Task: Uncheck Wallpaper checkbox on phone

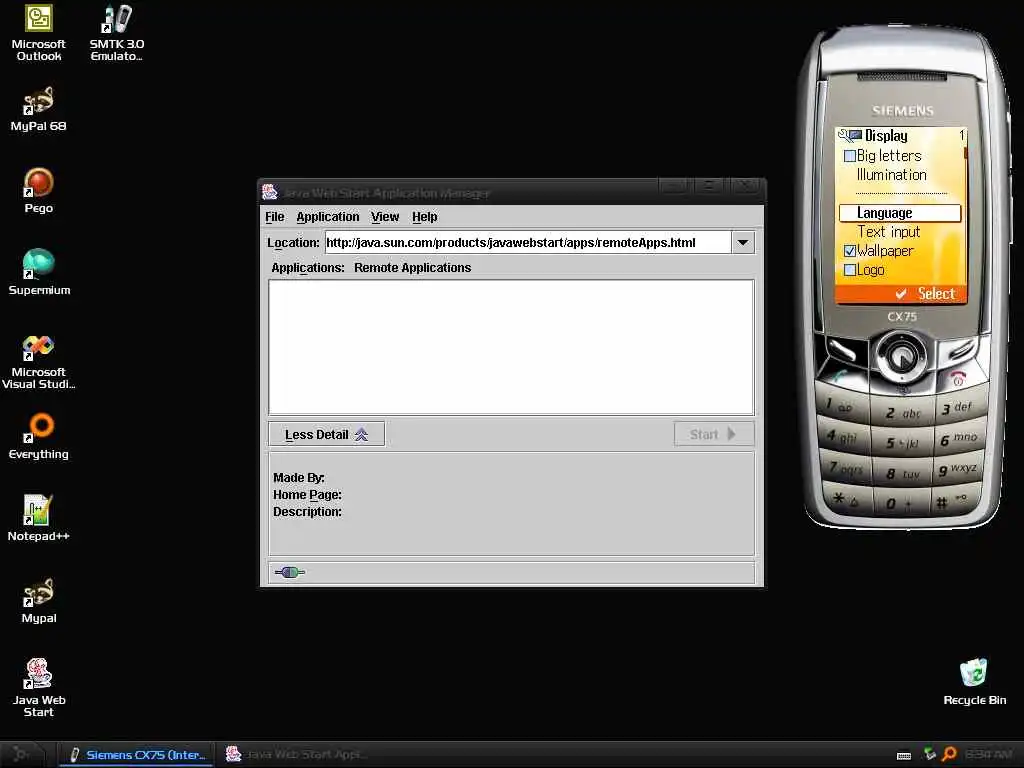Action: 850,251
